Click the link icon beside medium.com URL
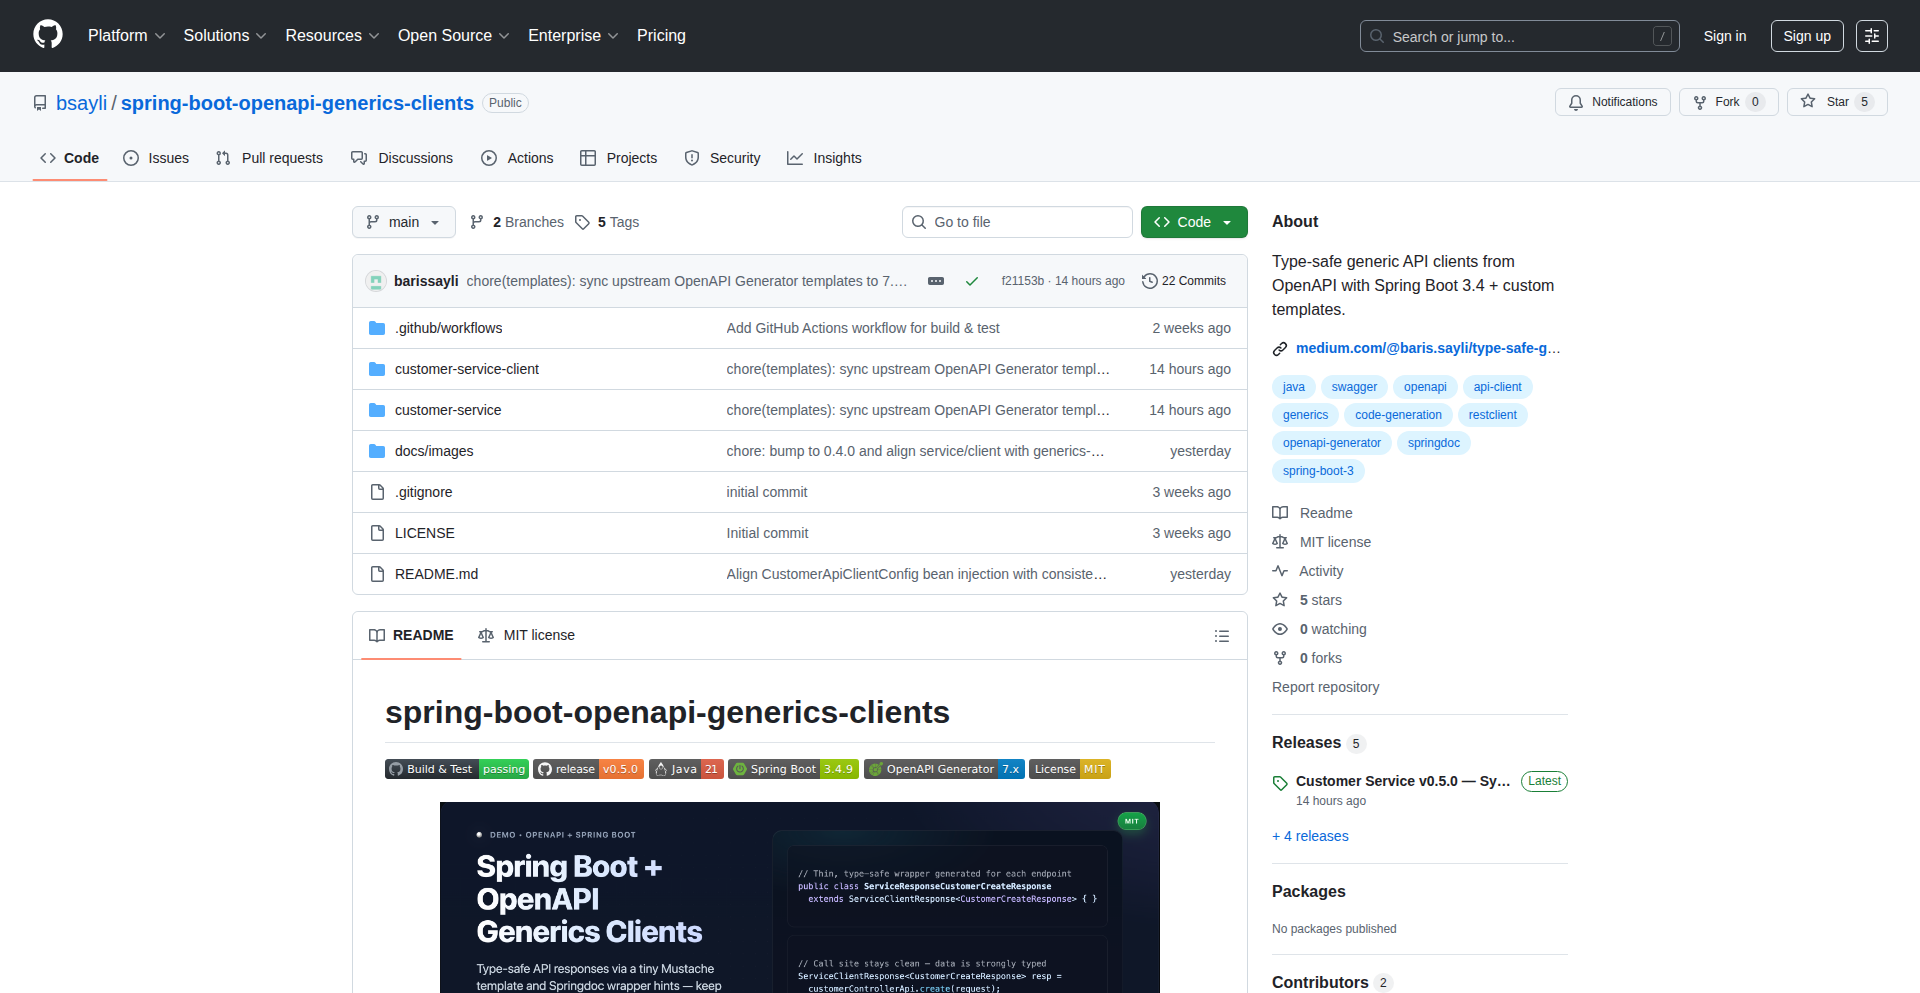This screenshot has width=1920, height=993. (1280, 348)
